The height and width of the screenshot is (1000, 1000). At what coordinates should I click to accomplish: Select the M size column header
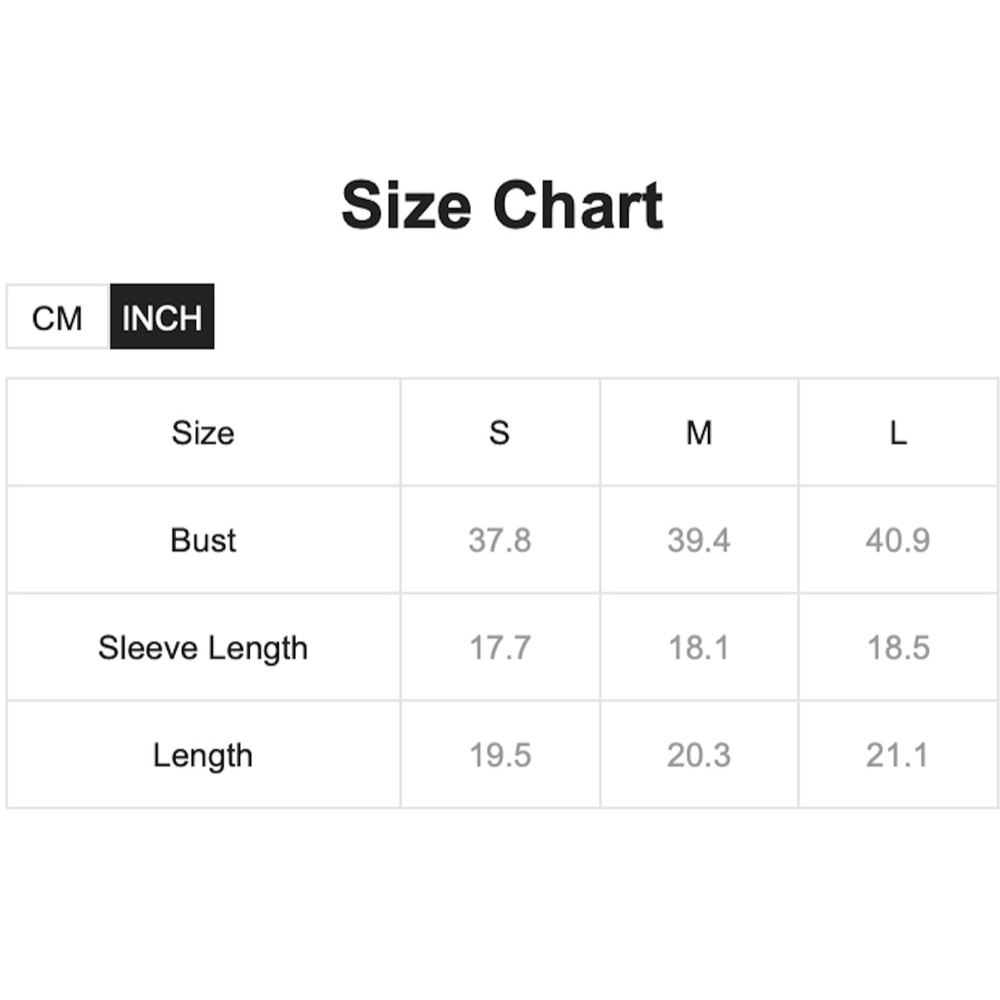699,433
